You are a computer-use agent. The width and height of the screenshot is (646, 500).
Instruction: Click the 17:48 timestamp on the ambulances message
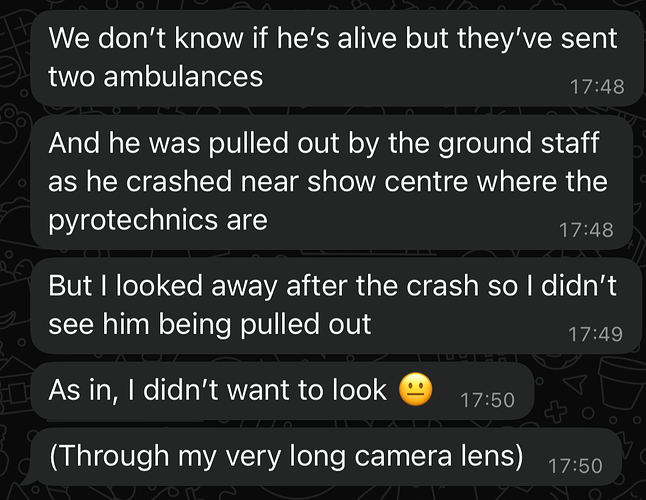(x=596, y=87)
